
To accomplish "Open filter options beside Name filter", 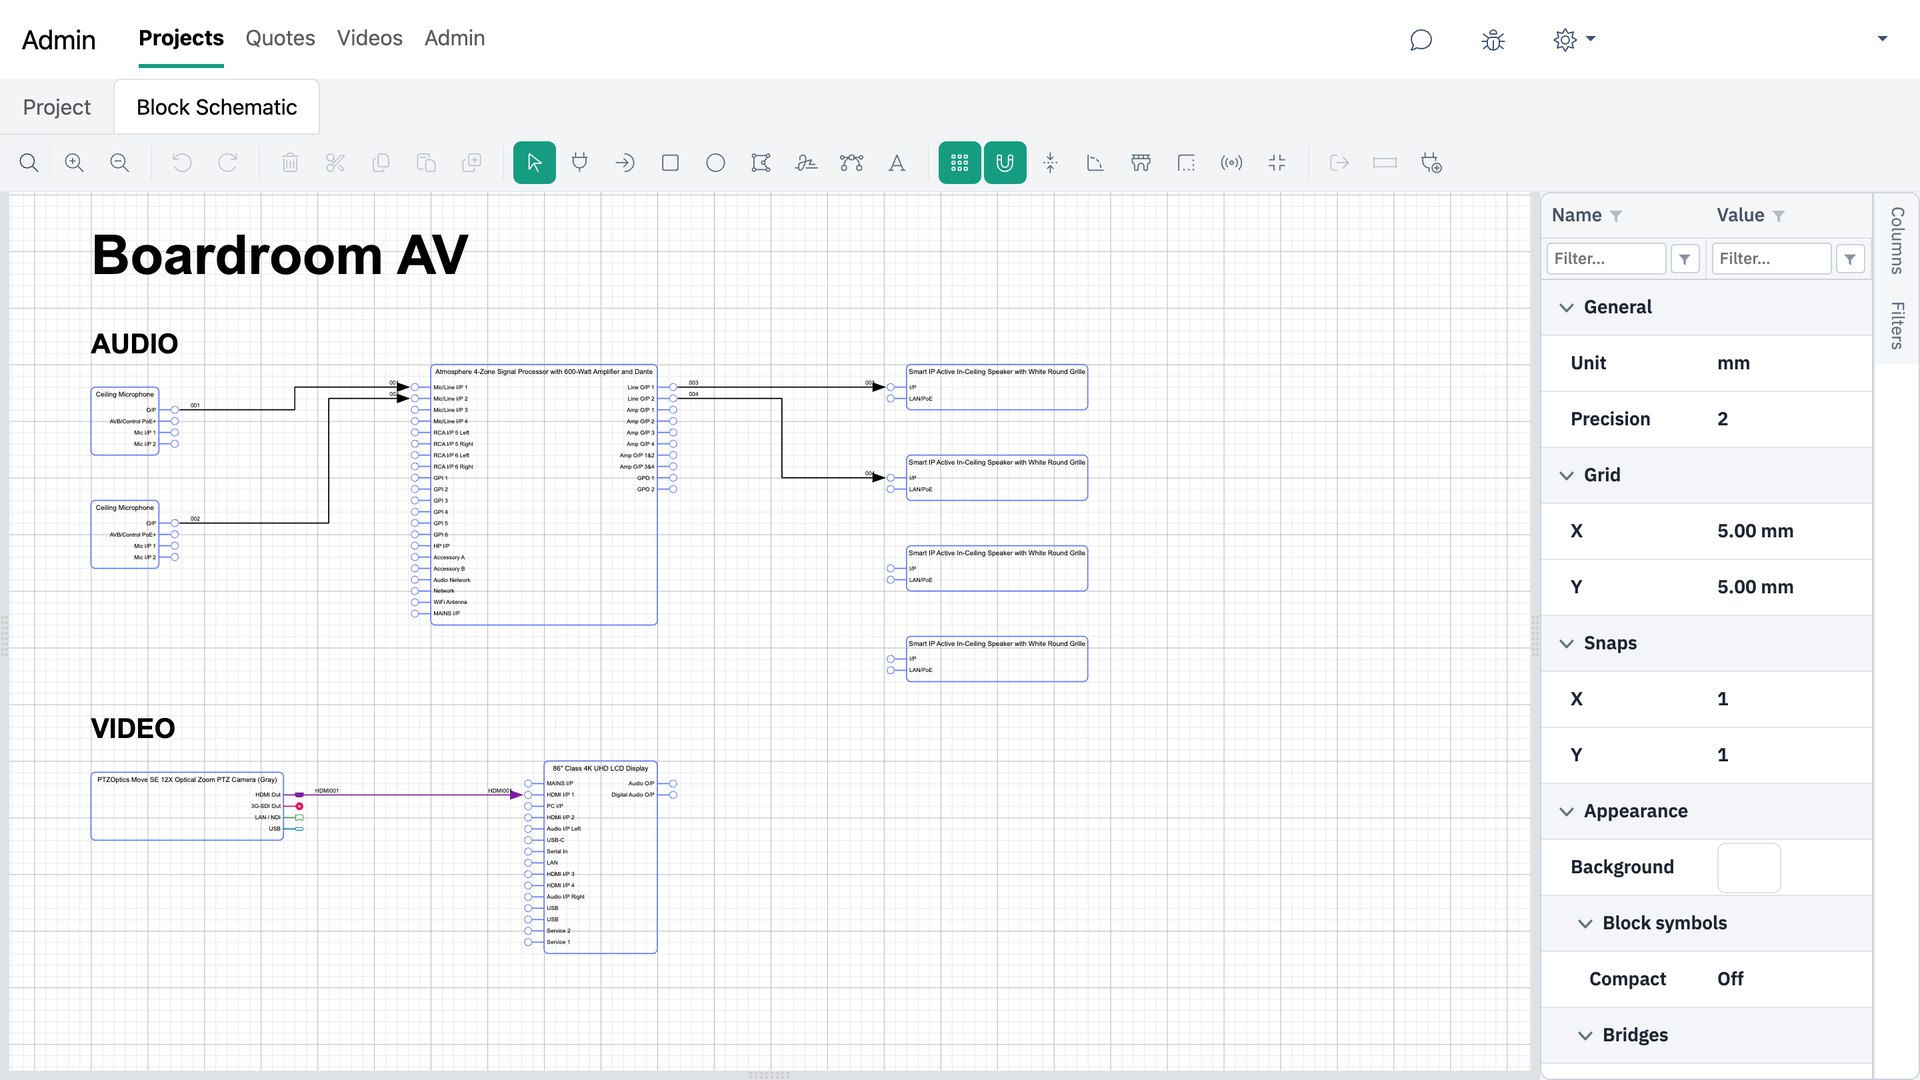I will coord(1685,259).
